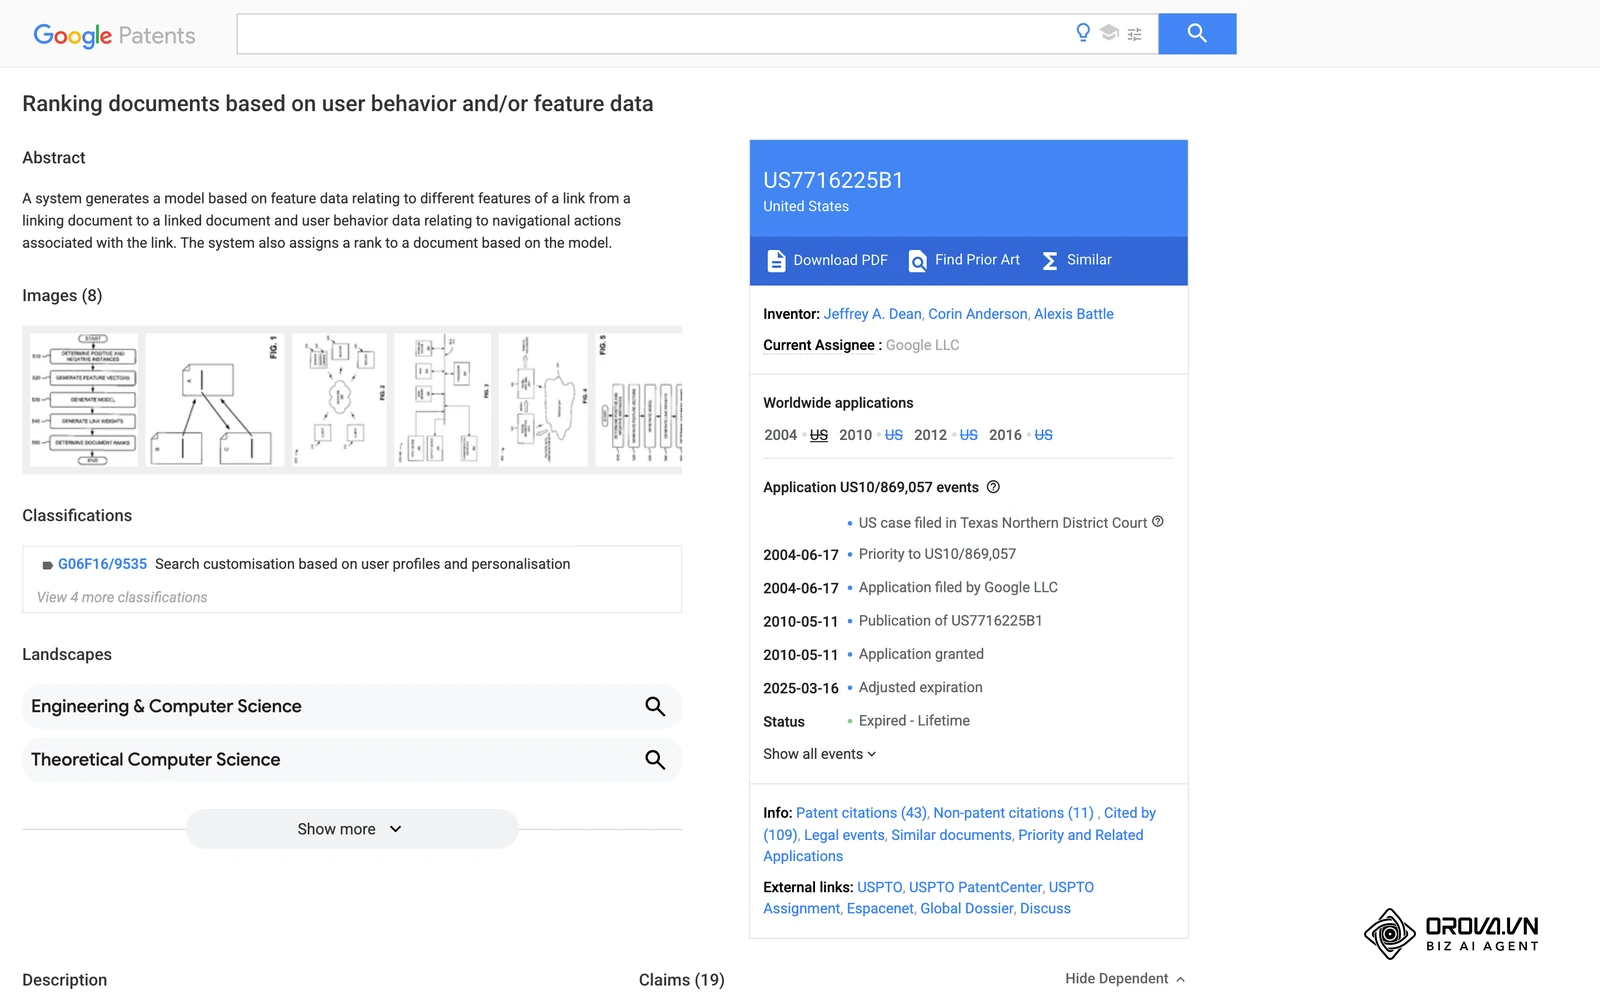Open inventor Jeffrey A. Dean link
Image resolution: width=1600 pixels, height=1000 pixels.
[873, 314]
